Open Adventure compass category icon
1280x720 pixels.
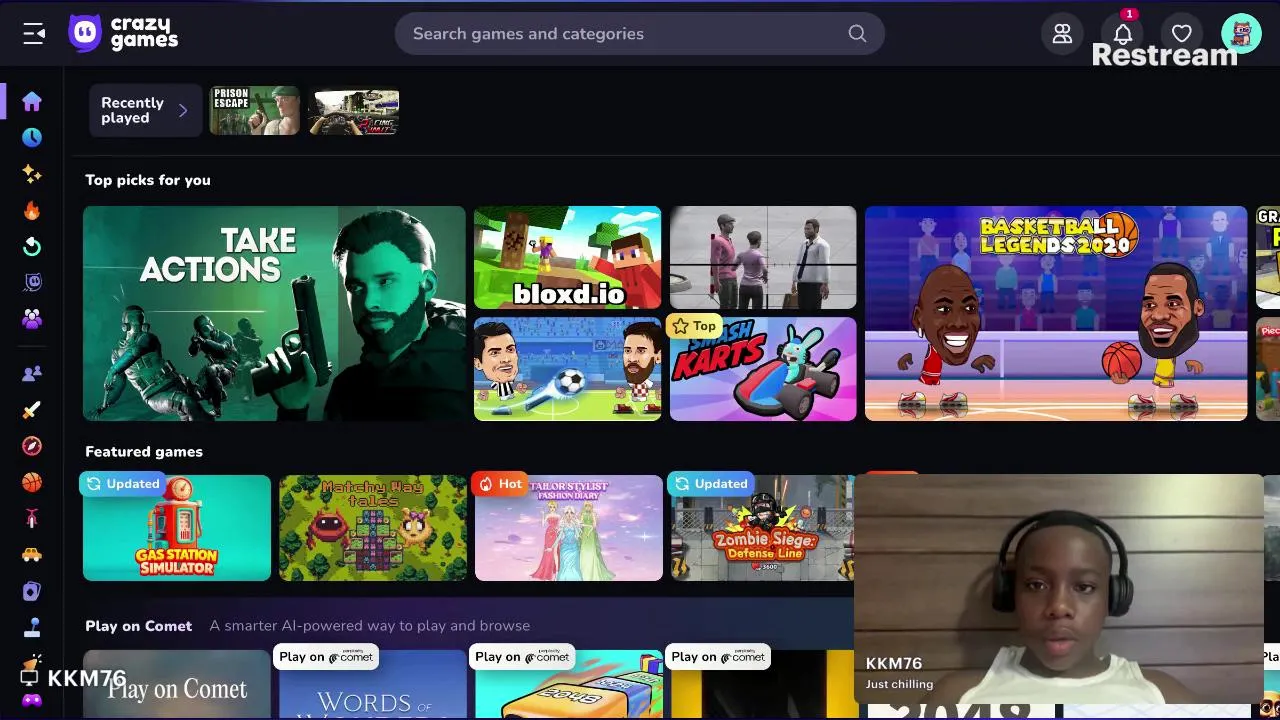point(32,446)
